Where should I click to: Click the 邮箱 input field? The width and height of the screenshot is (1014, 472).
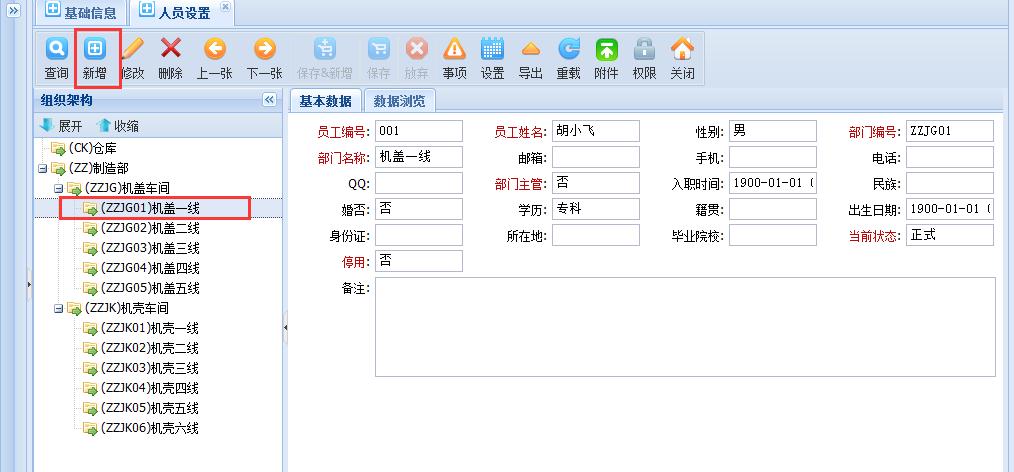[596, 157]
